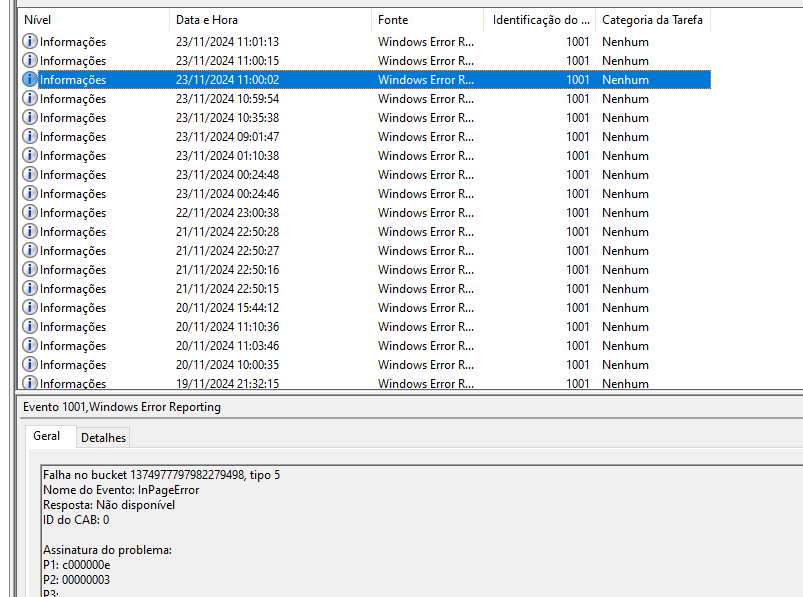Switch to the Detalhes tab
Viewport: 803px width, 597px height.
pyautogui.click(x=103, y=438)
